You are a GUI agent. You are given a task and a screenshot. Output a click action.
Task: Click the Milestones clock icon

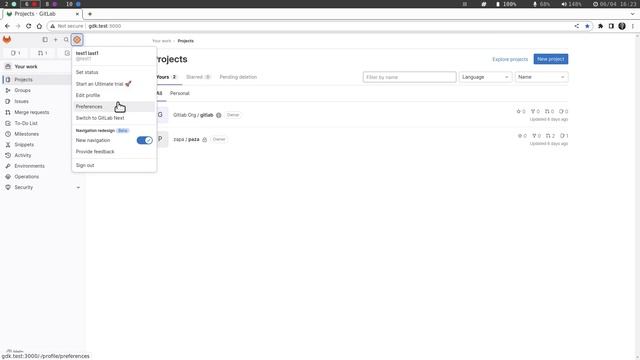click(8, 134)
